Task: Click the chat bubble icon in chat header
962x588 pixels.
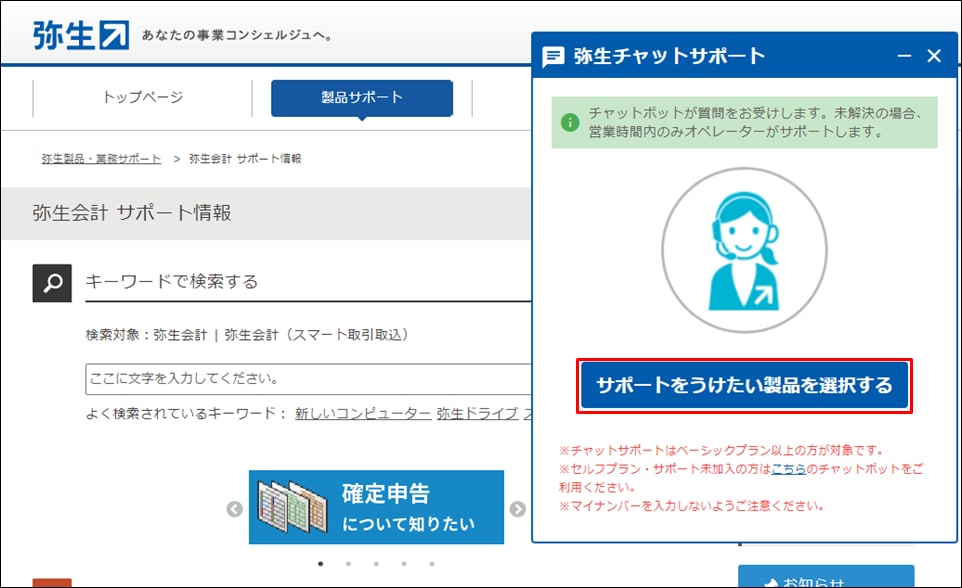Action: 553,56
